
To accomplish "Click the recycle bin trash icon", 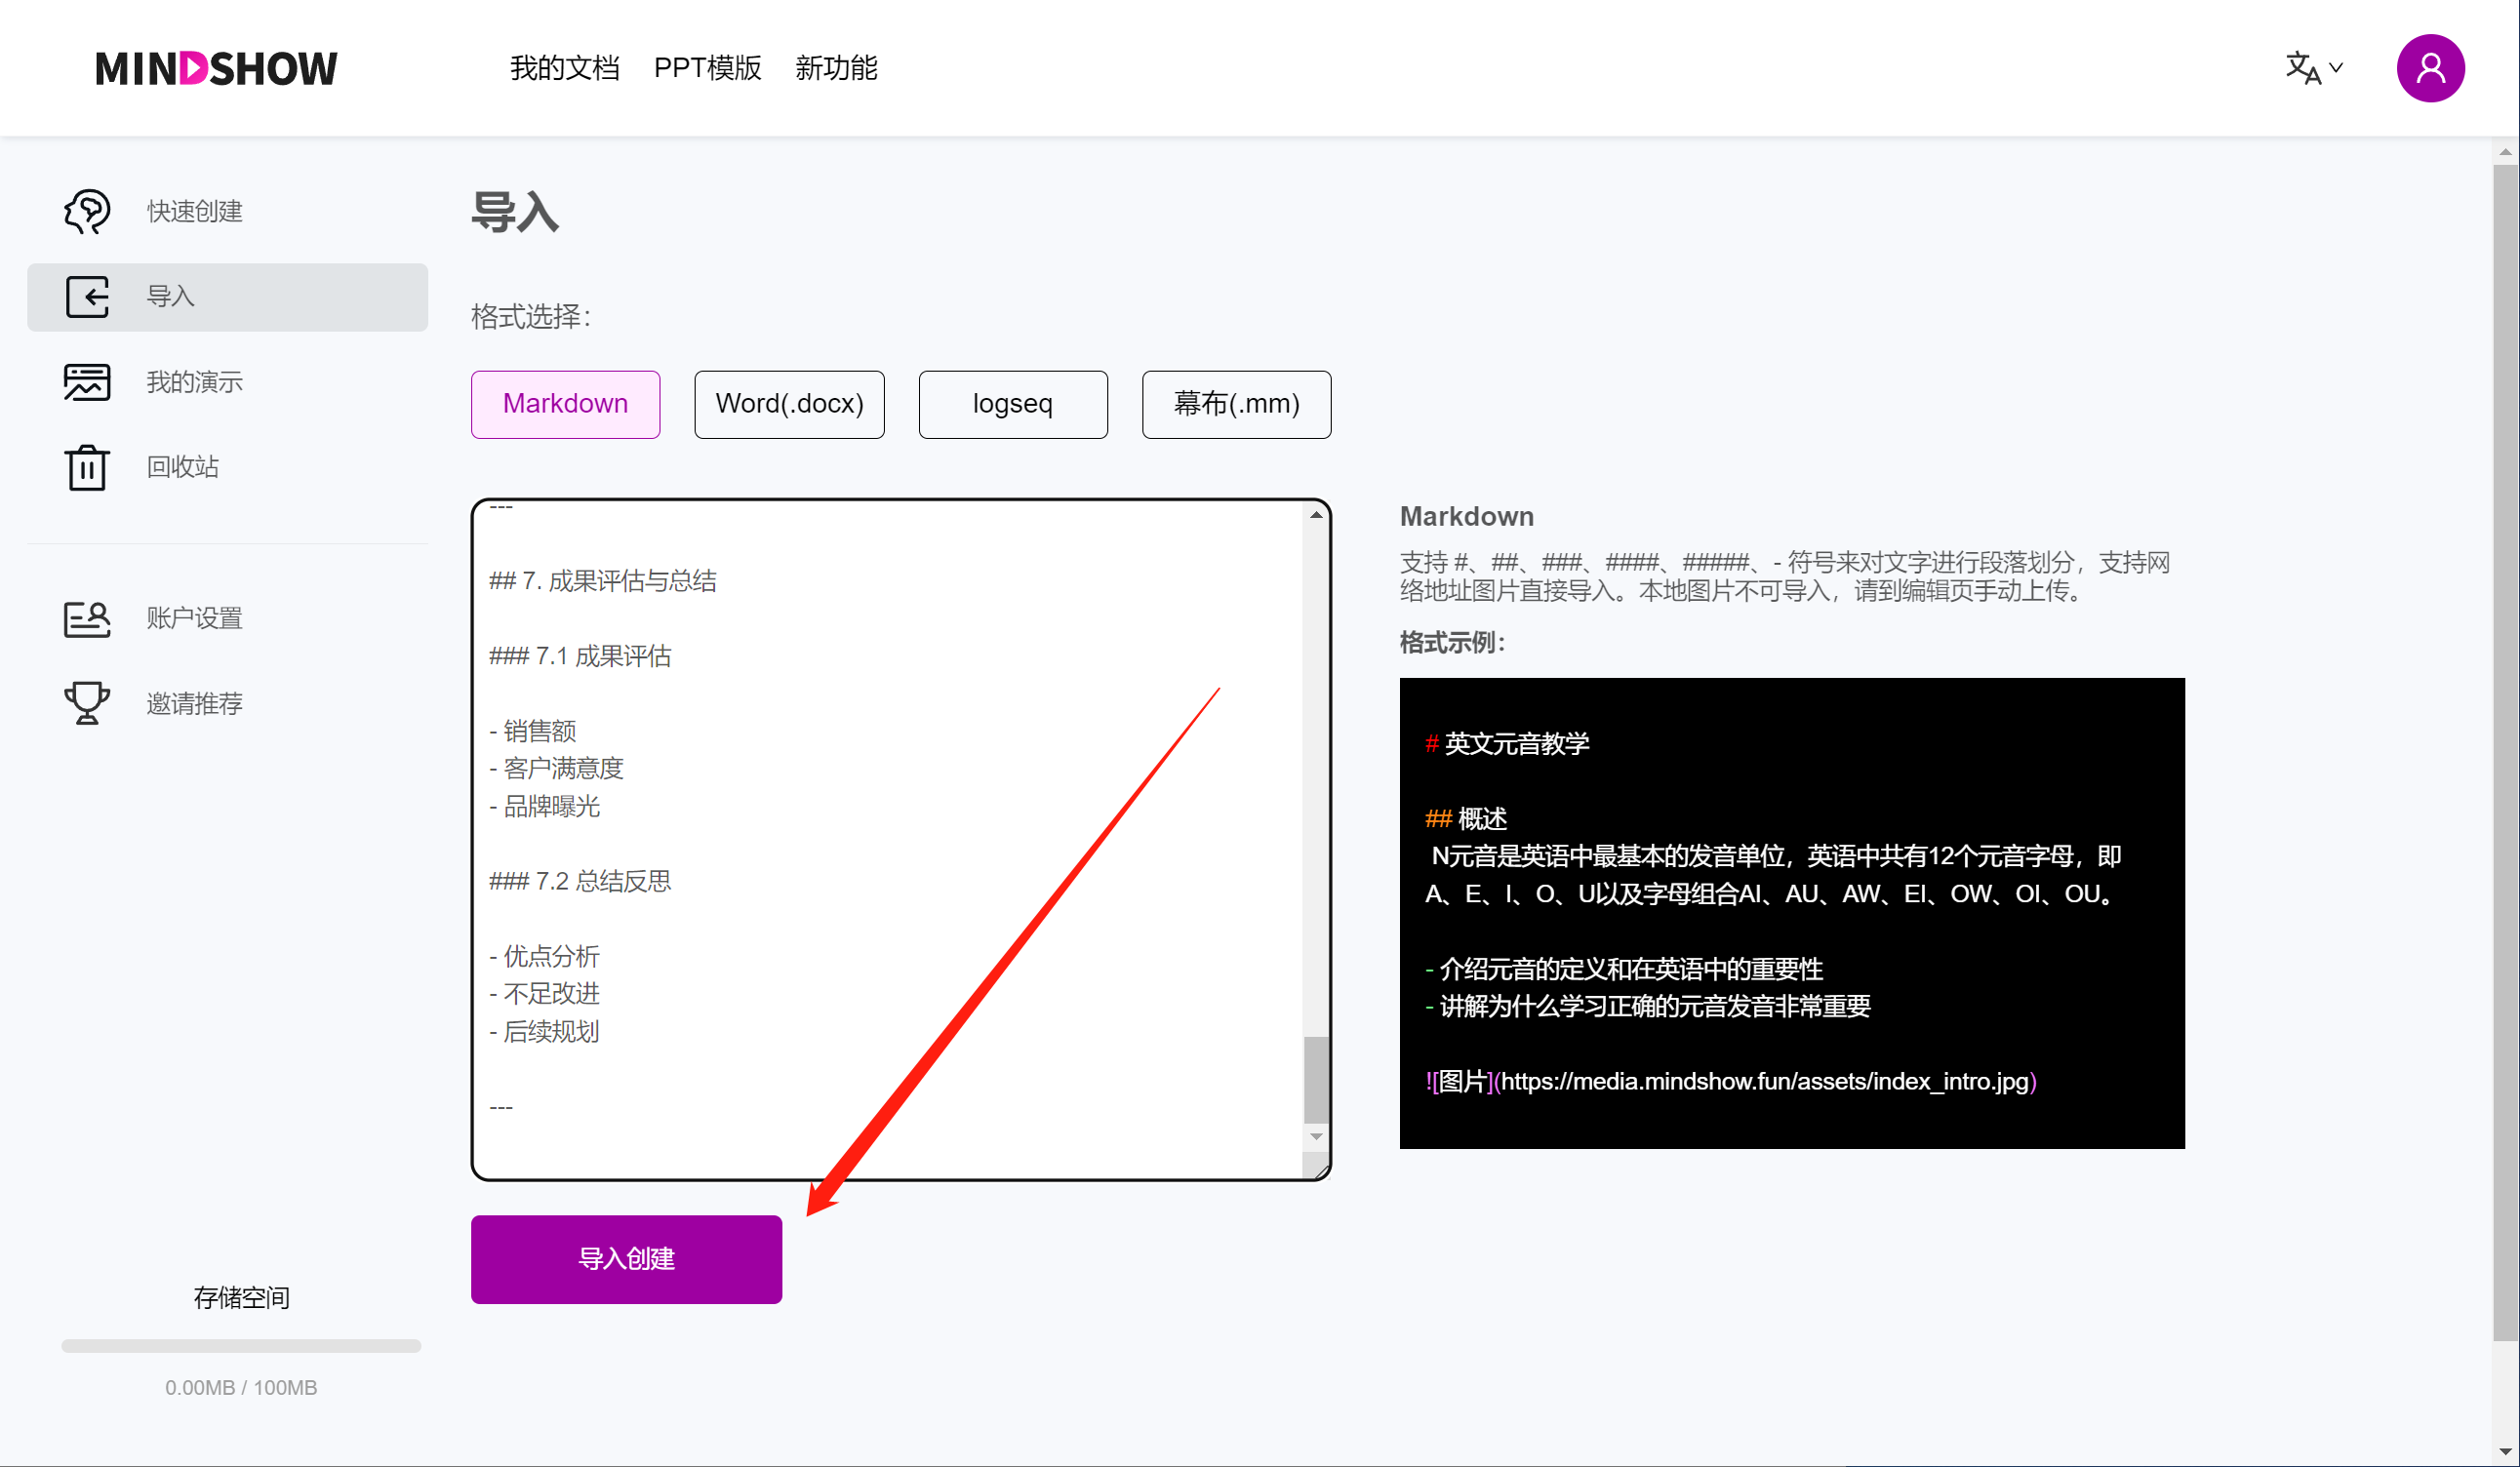I will tap(87, 467).
